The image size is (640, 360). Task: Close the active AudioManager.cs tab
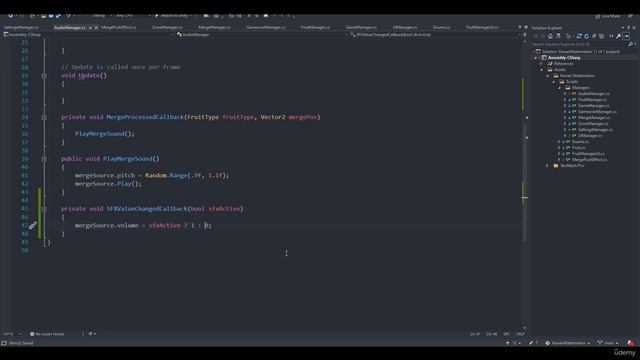(96, 28)
